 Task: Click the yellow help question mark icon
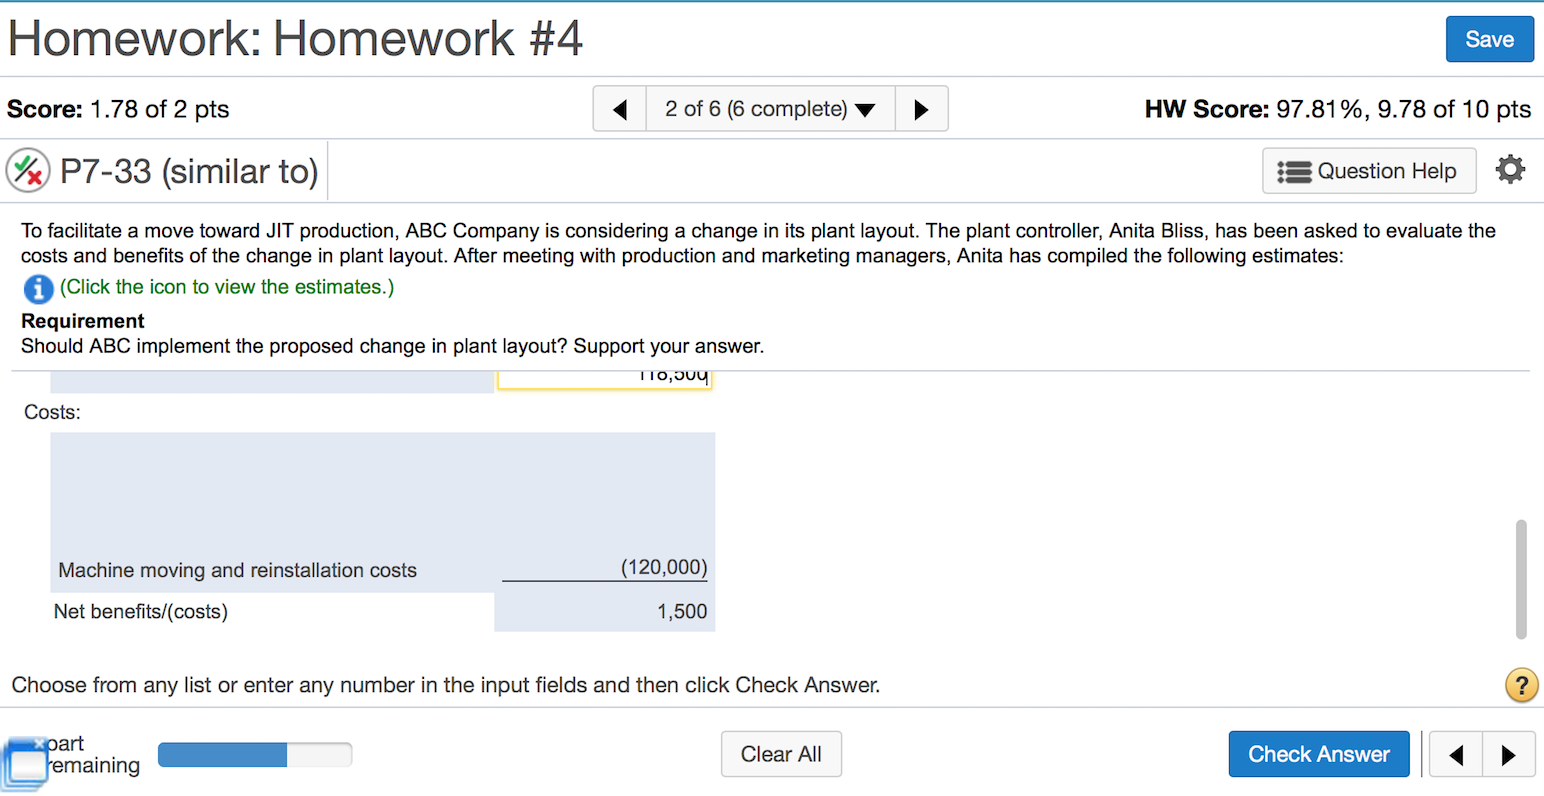coord(1521,685)
